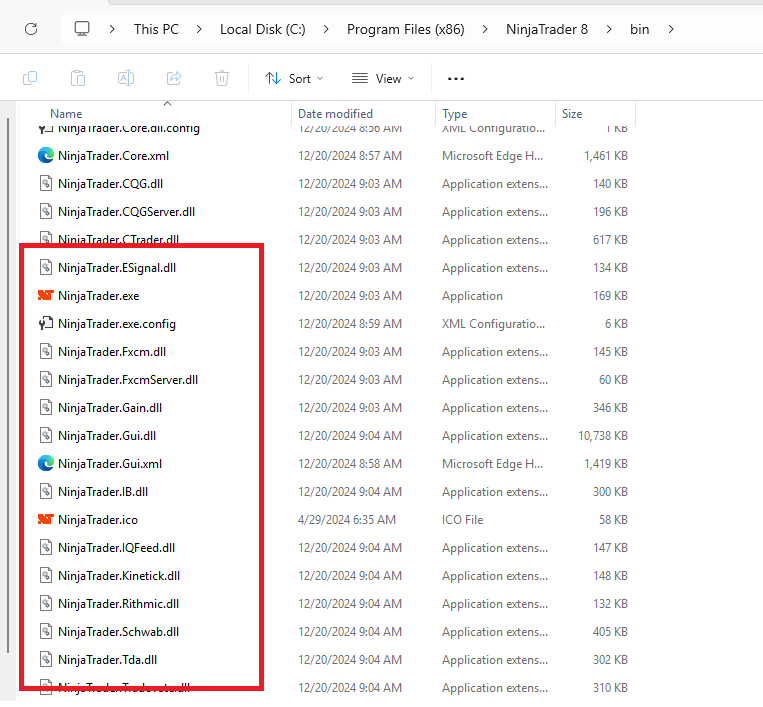This screenshot has width=763, height=707.
Task: Click DLL icon of NinjaTrader.Fxcm.dll
Action: point(46,351)
